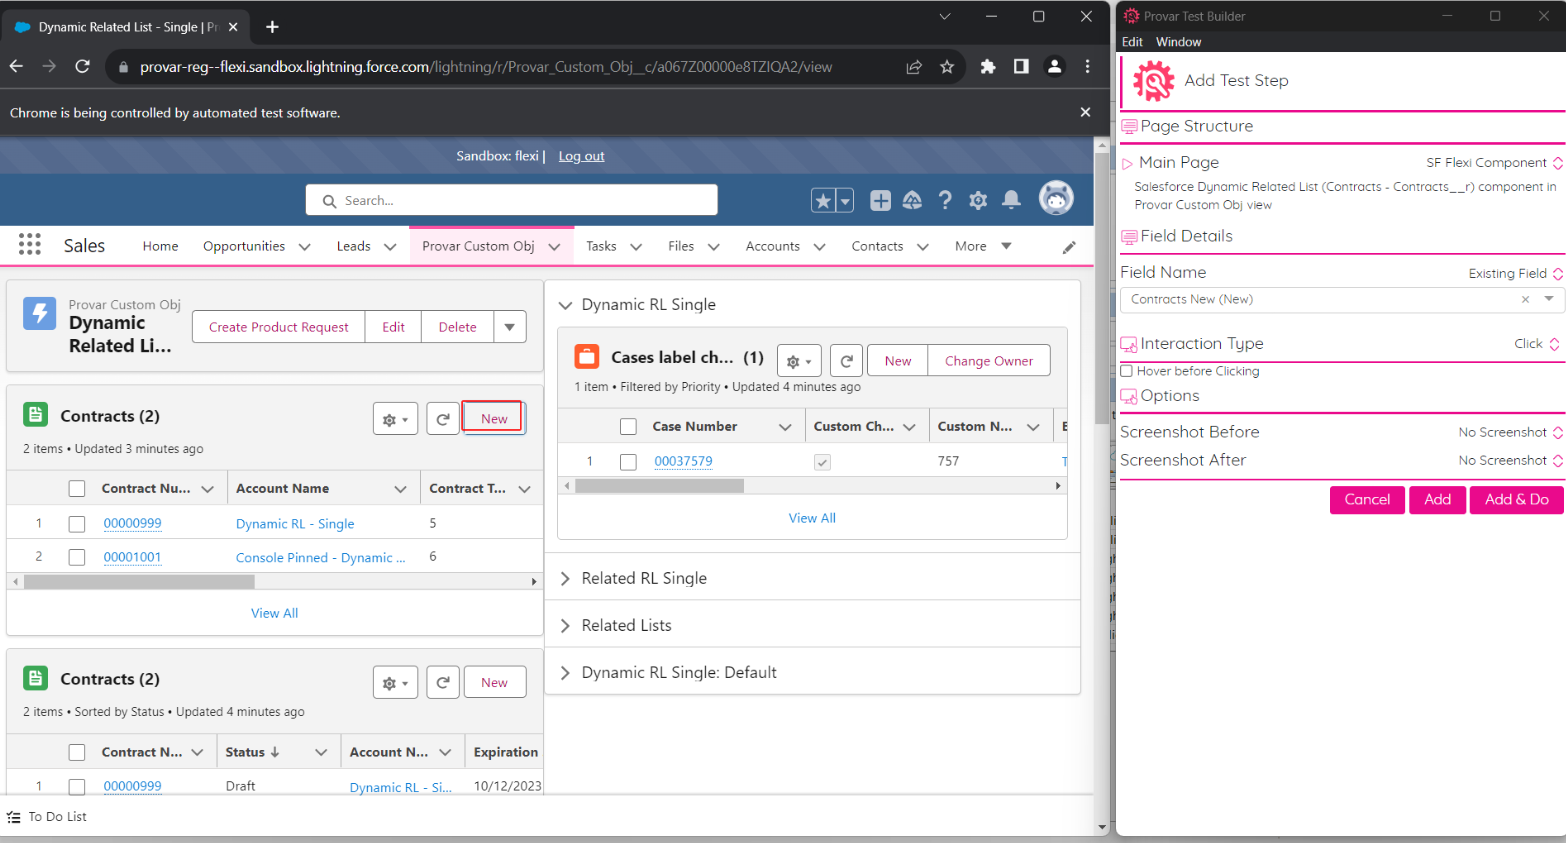Click the Log out link
The image size is (1566, 843).
(581, 156)
